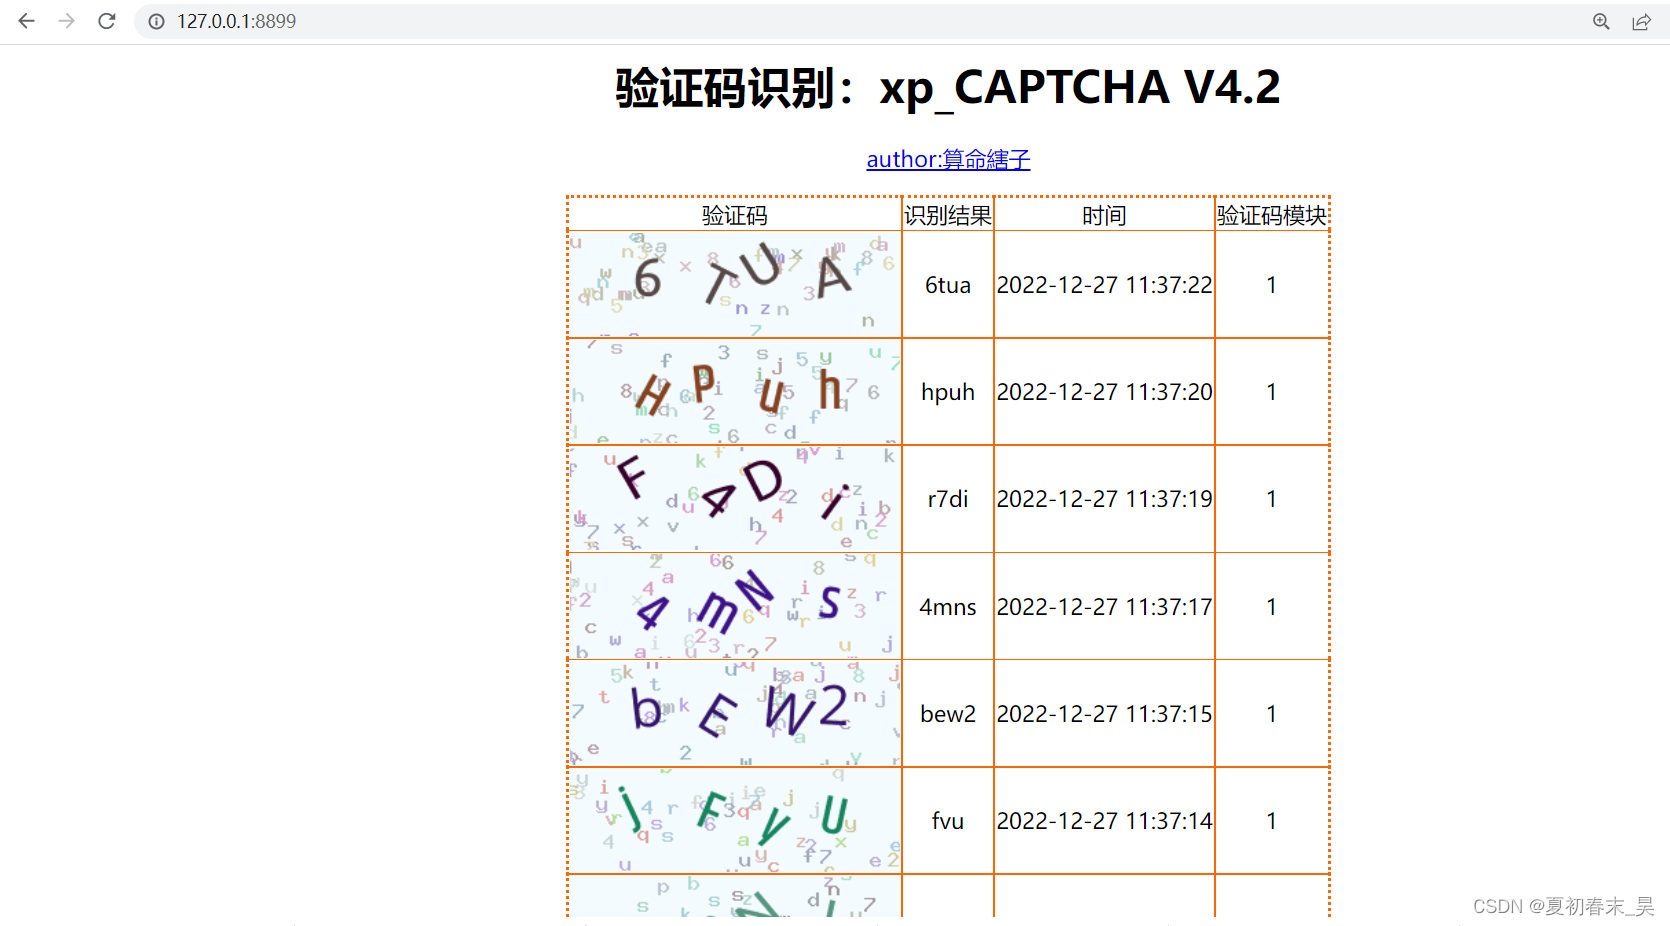
Task: Select the recognition result 4mns
Action: (x=948, y=607)
